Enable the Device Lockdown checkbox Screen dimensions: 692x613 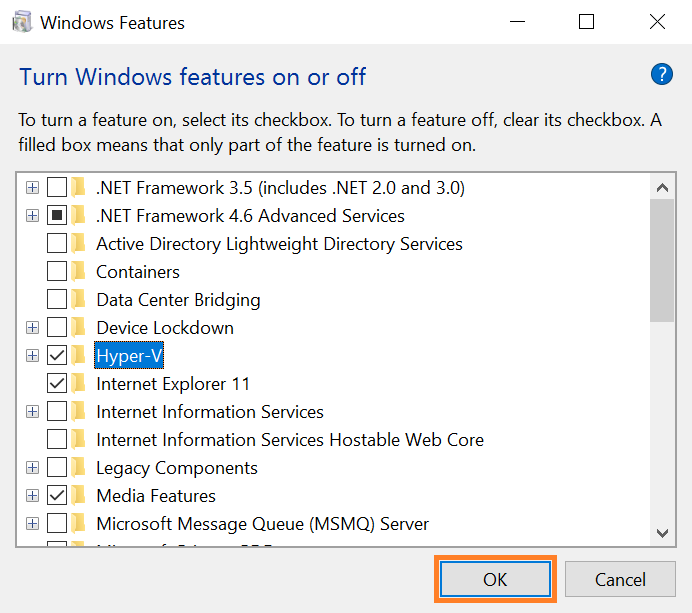(57, 327)
